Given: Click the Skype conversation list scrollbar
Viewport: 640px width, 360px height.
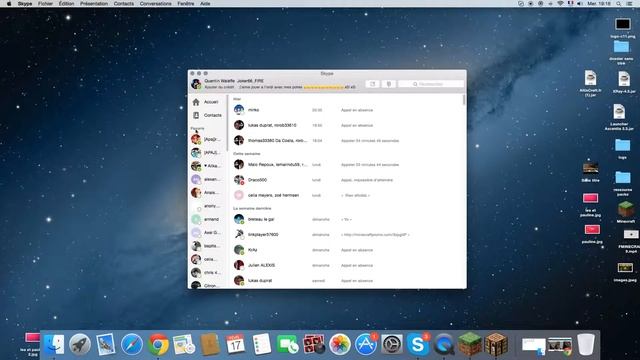Looking at the screenshot, I should click(464, 100).
